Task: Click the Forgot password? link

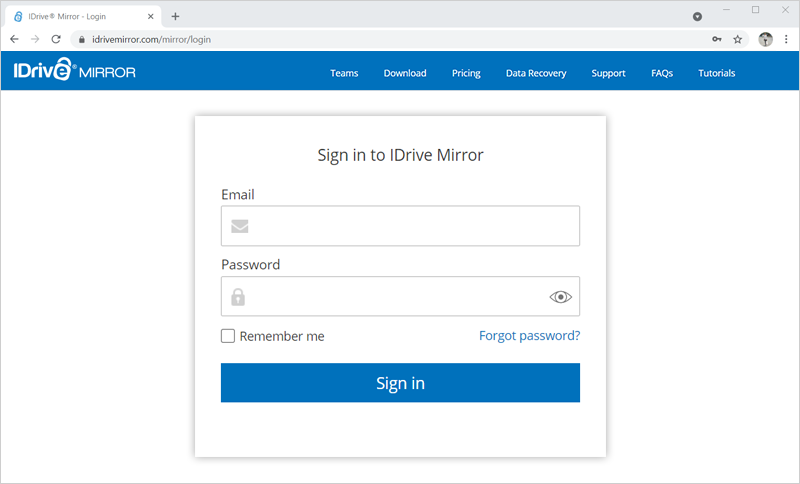Action: point(530,336)
